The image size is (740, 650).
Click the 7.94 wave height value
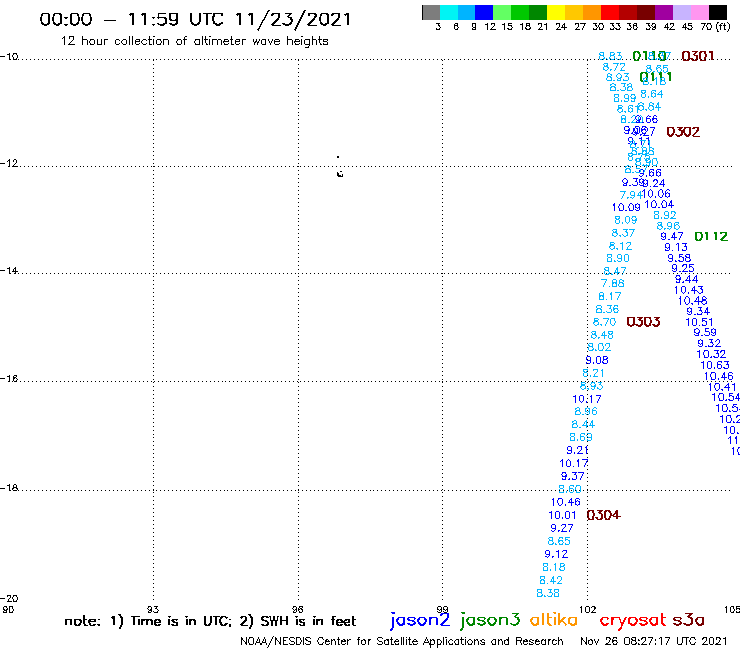[631, 195]
